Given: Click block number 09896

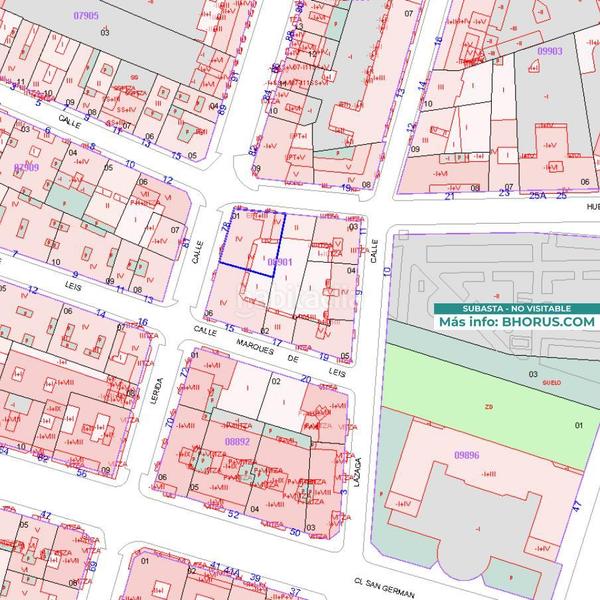Looking at the screenshot, I should pos(466,453).
